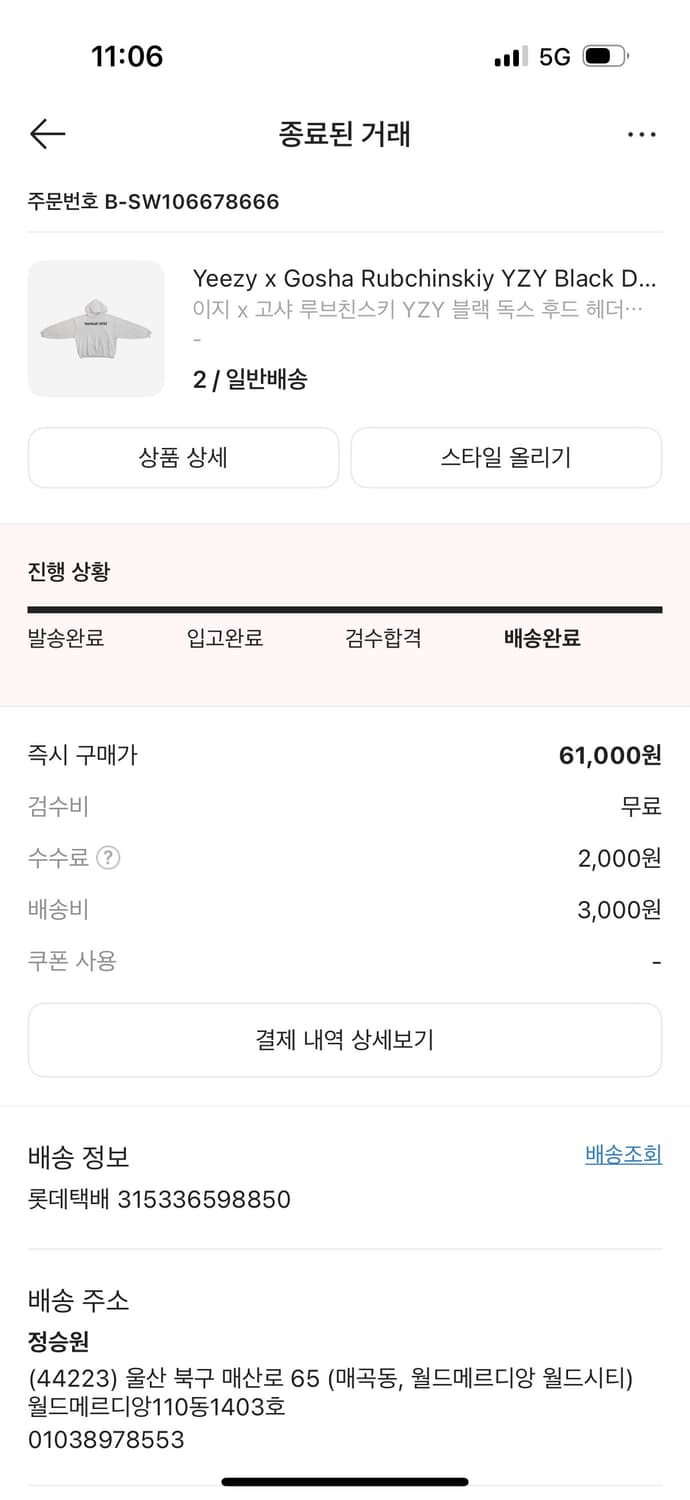Screen dimensions: 690x1500
Task: Select the 발송완료 progress step
Action: (66, 638)
